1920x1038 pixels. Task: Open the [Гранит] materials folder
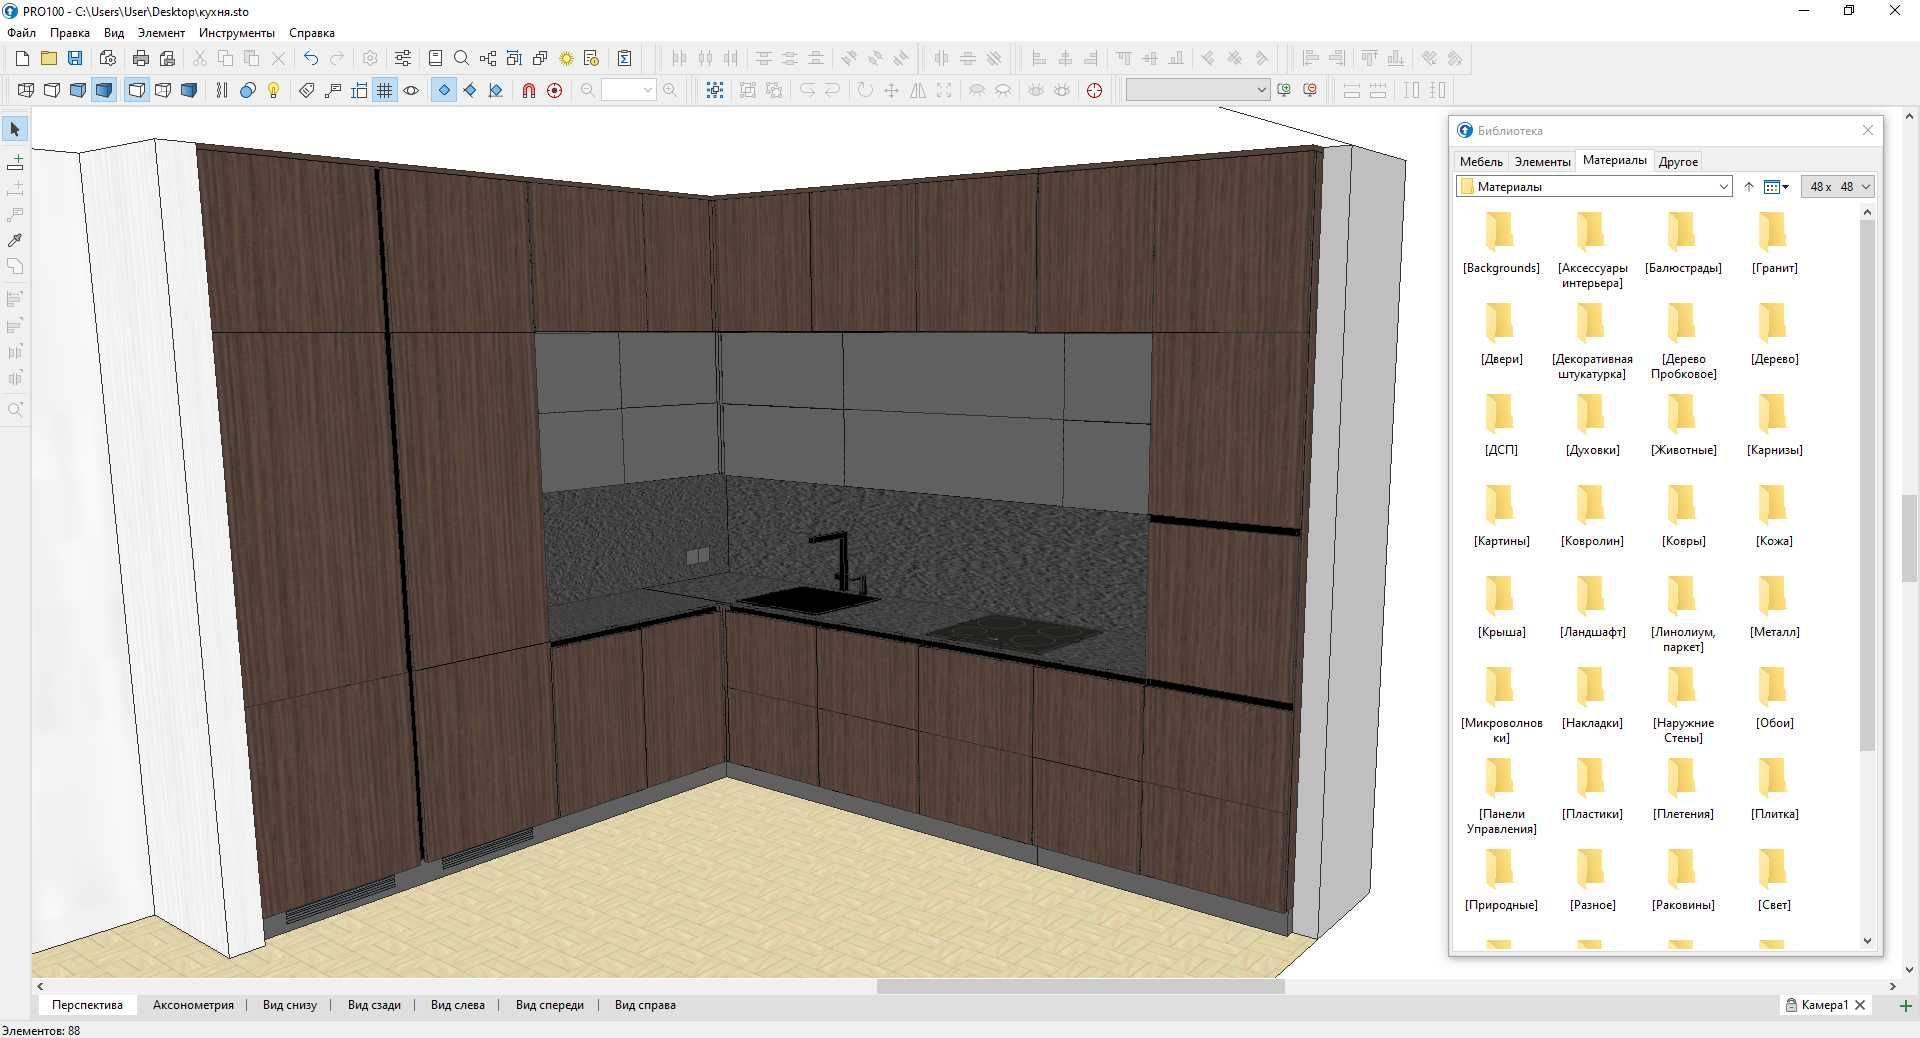click(x=1774, y=243)
